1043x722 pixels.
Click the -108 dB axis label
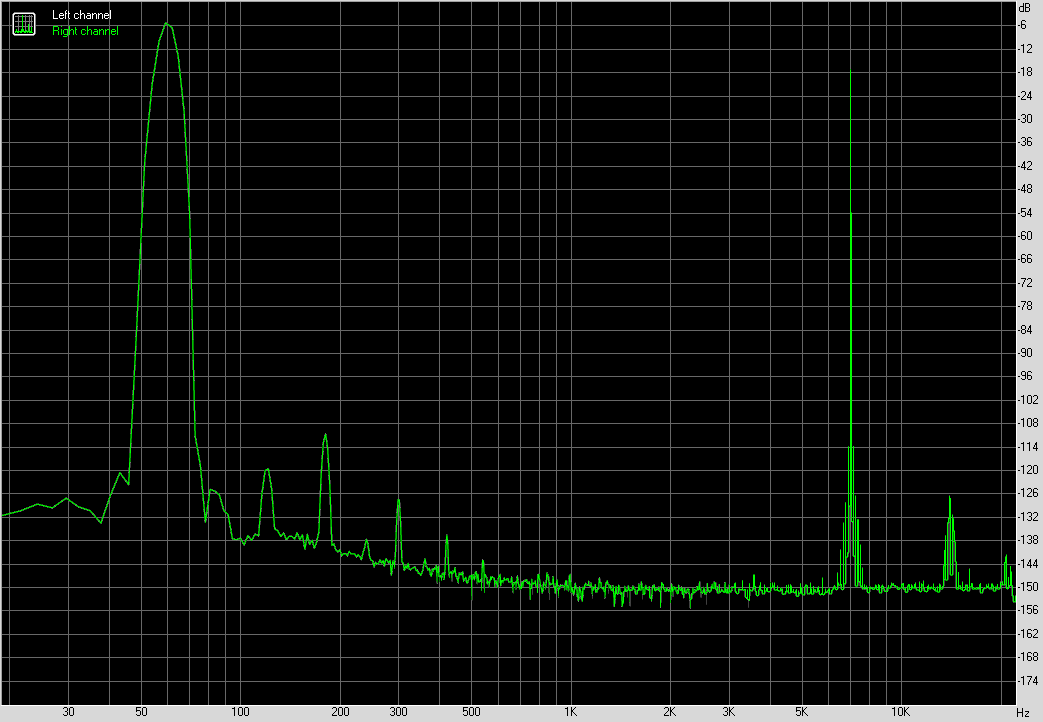(1028, 423)
